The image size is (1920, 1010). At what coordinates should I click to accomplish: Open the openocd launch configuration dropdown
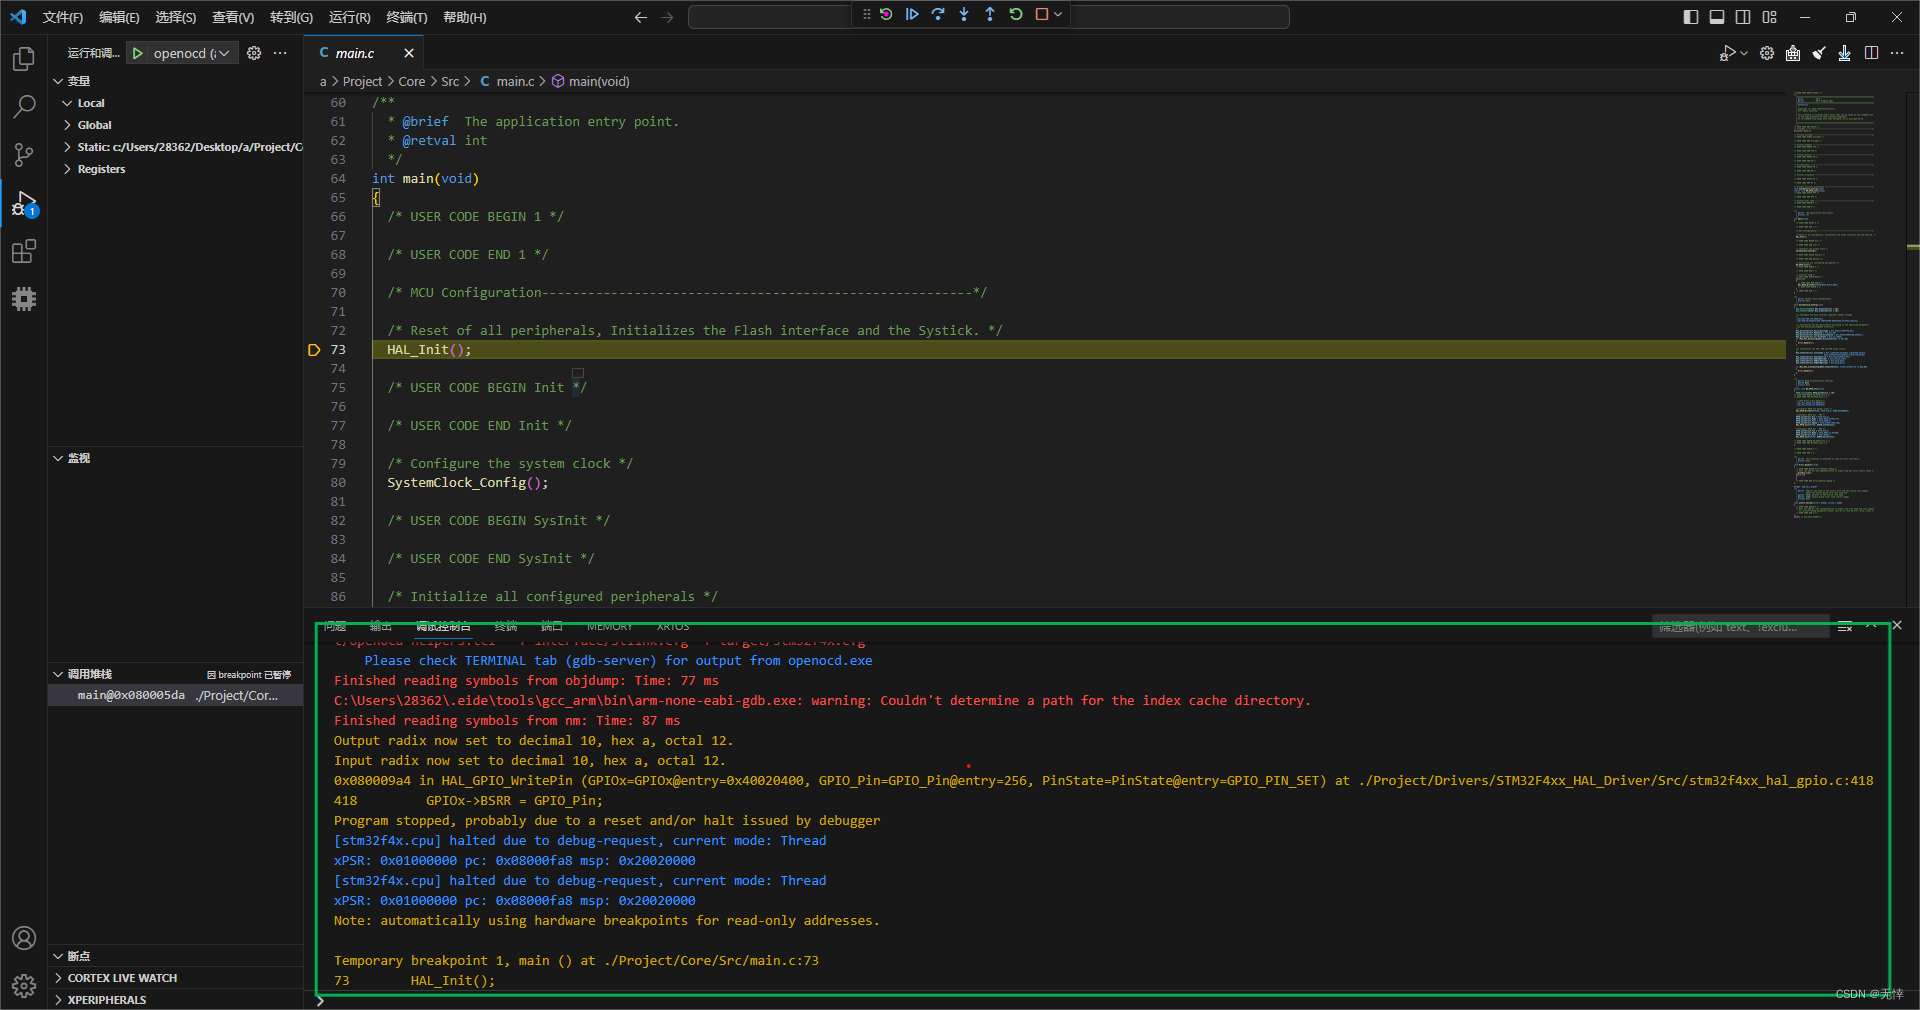tap(194, 53)
